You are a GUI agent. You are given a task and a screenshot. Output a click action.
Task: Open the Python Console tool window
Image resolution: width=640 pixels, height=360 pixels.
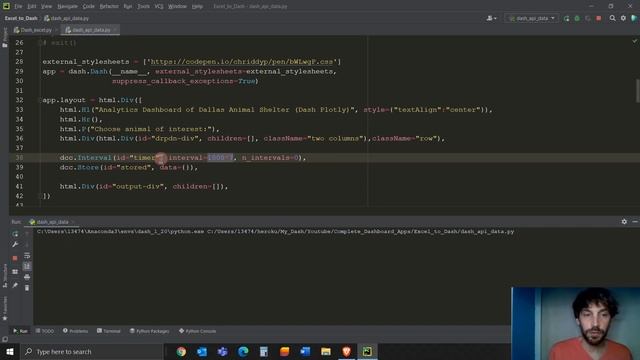(198, 331)
